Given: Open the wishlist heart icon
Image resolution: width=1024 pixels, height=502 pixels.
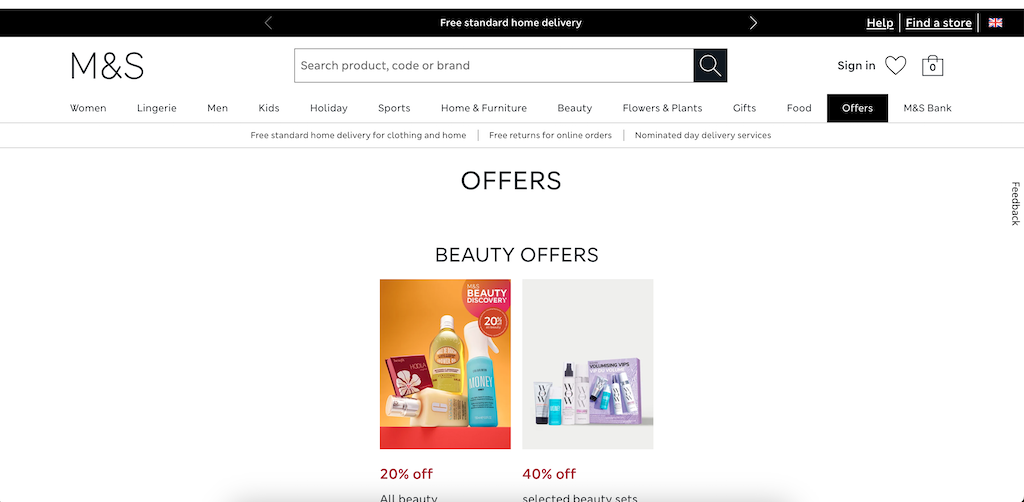Looking at the screenshot, I should (x=895, y=65).
